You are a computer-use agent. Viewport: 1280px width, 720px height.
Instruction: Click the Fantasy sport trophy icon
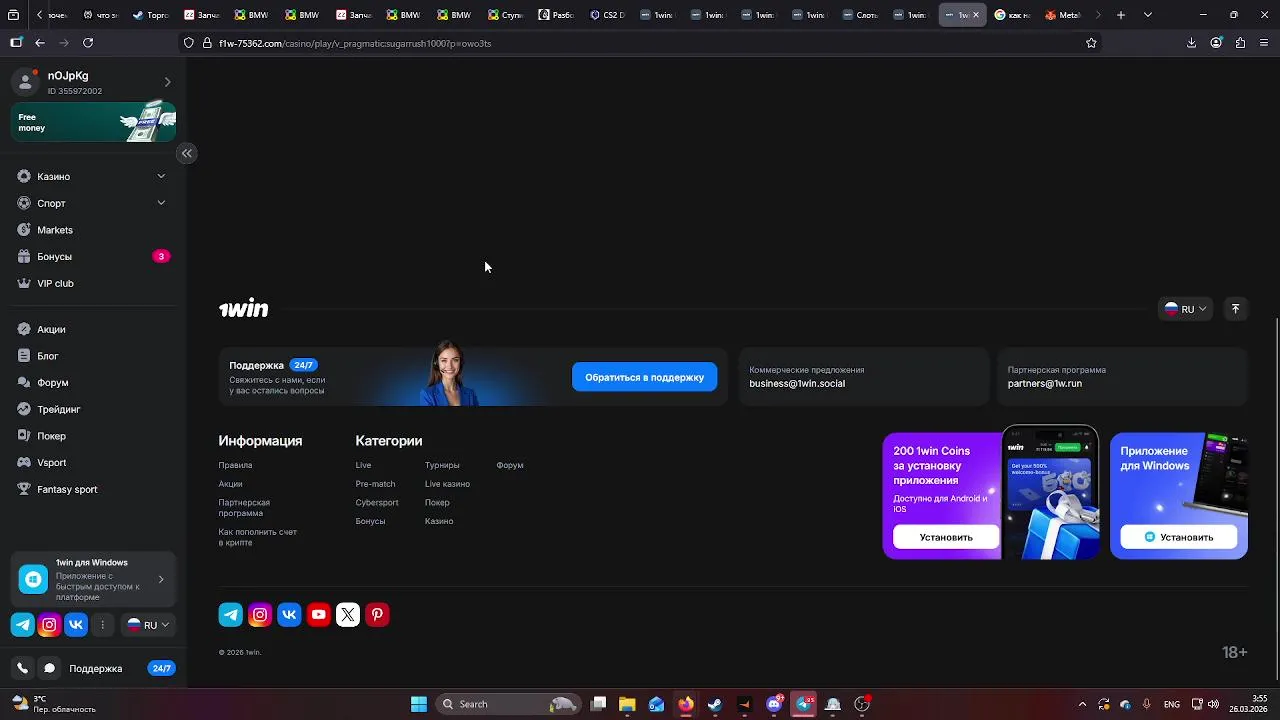pyautogui.click(x=25, y=489)
